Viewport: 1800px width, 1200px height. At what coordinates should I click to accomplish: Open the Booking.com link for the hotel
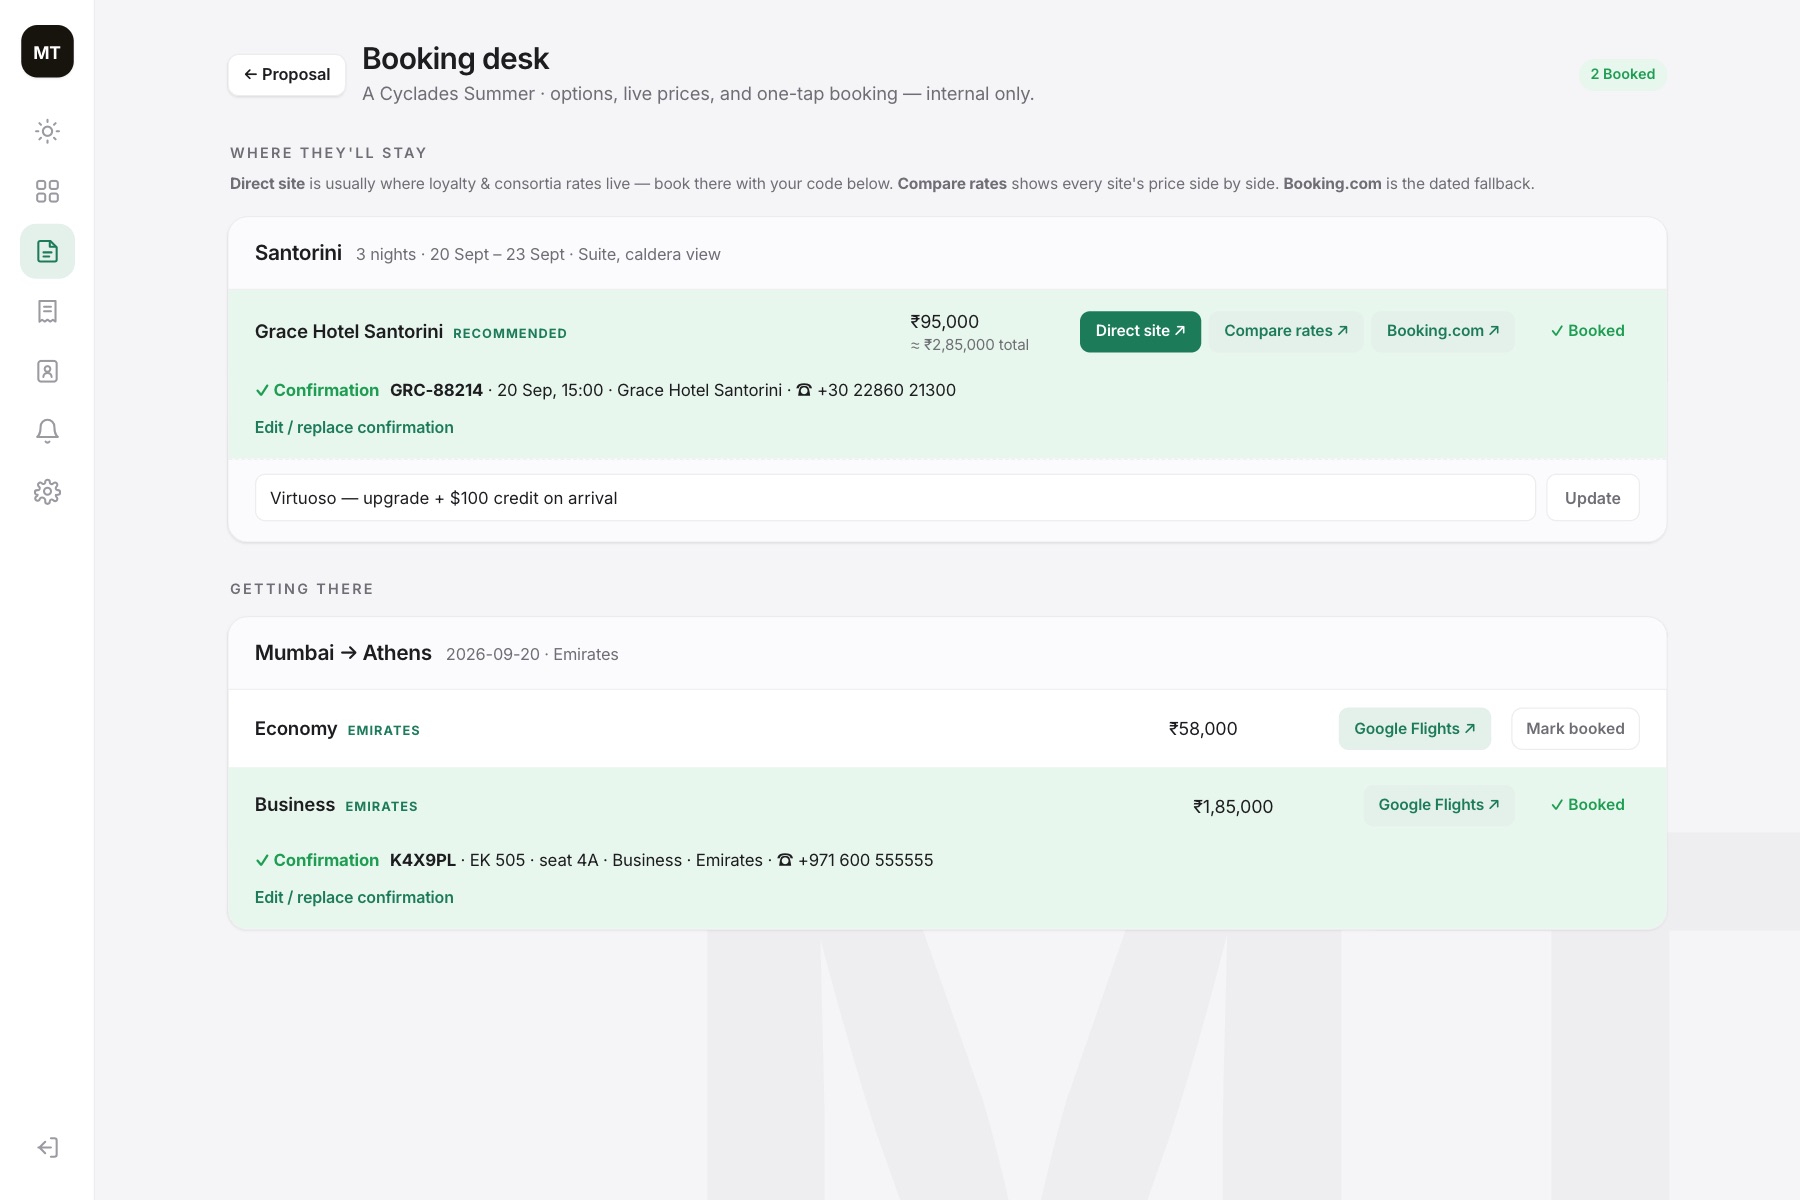[x=1443, y=331]
